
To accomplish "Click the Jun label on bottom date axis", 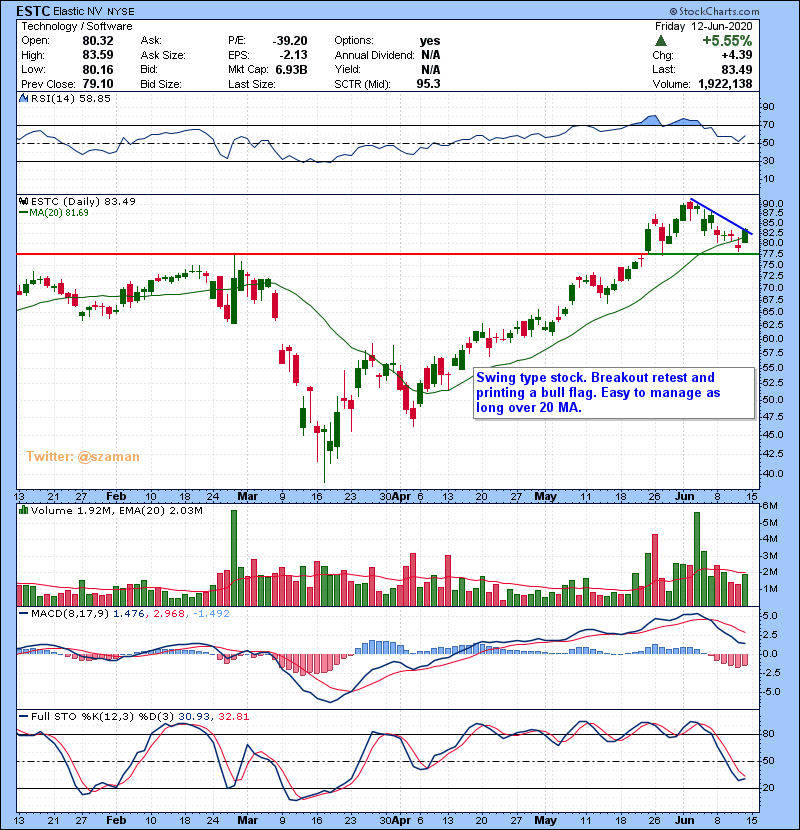I will click(x=685, y=820).
